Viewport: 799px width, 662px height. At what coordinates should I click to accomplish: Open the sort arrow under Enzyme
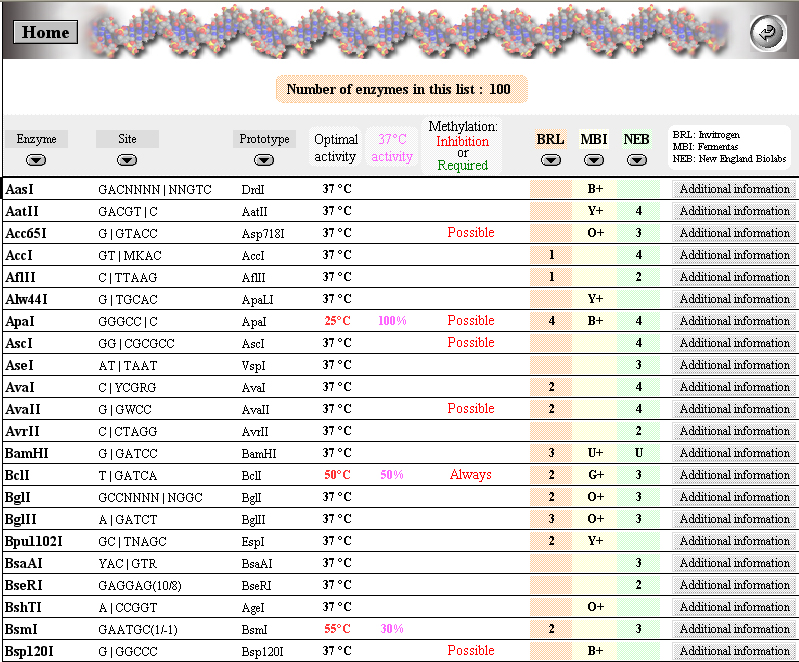point(36,160)
